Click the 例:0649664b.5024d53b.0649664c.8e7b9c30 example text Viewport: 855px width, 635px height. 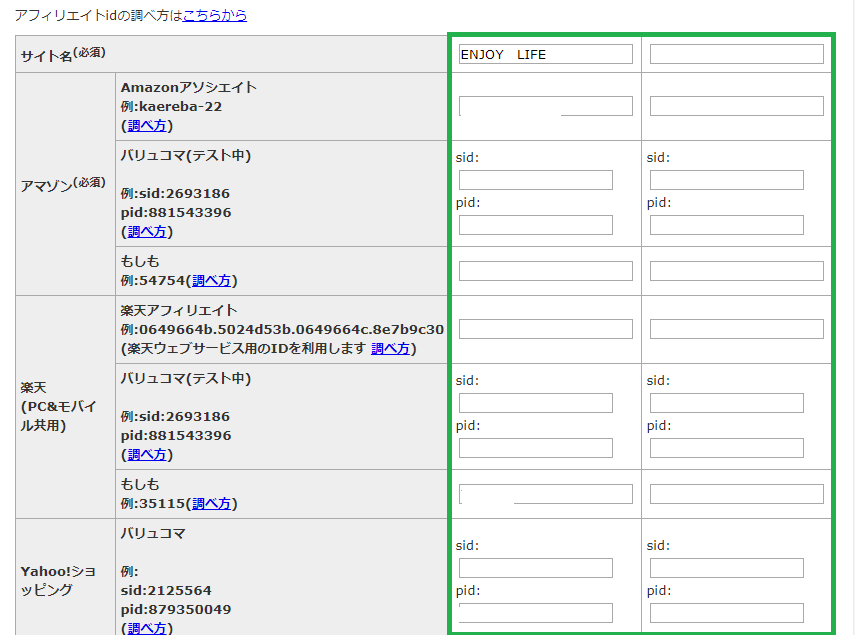coord(282,330)
